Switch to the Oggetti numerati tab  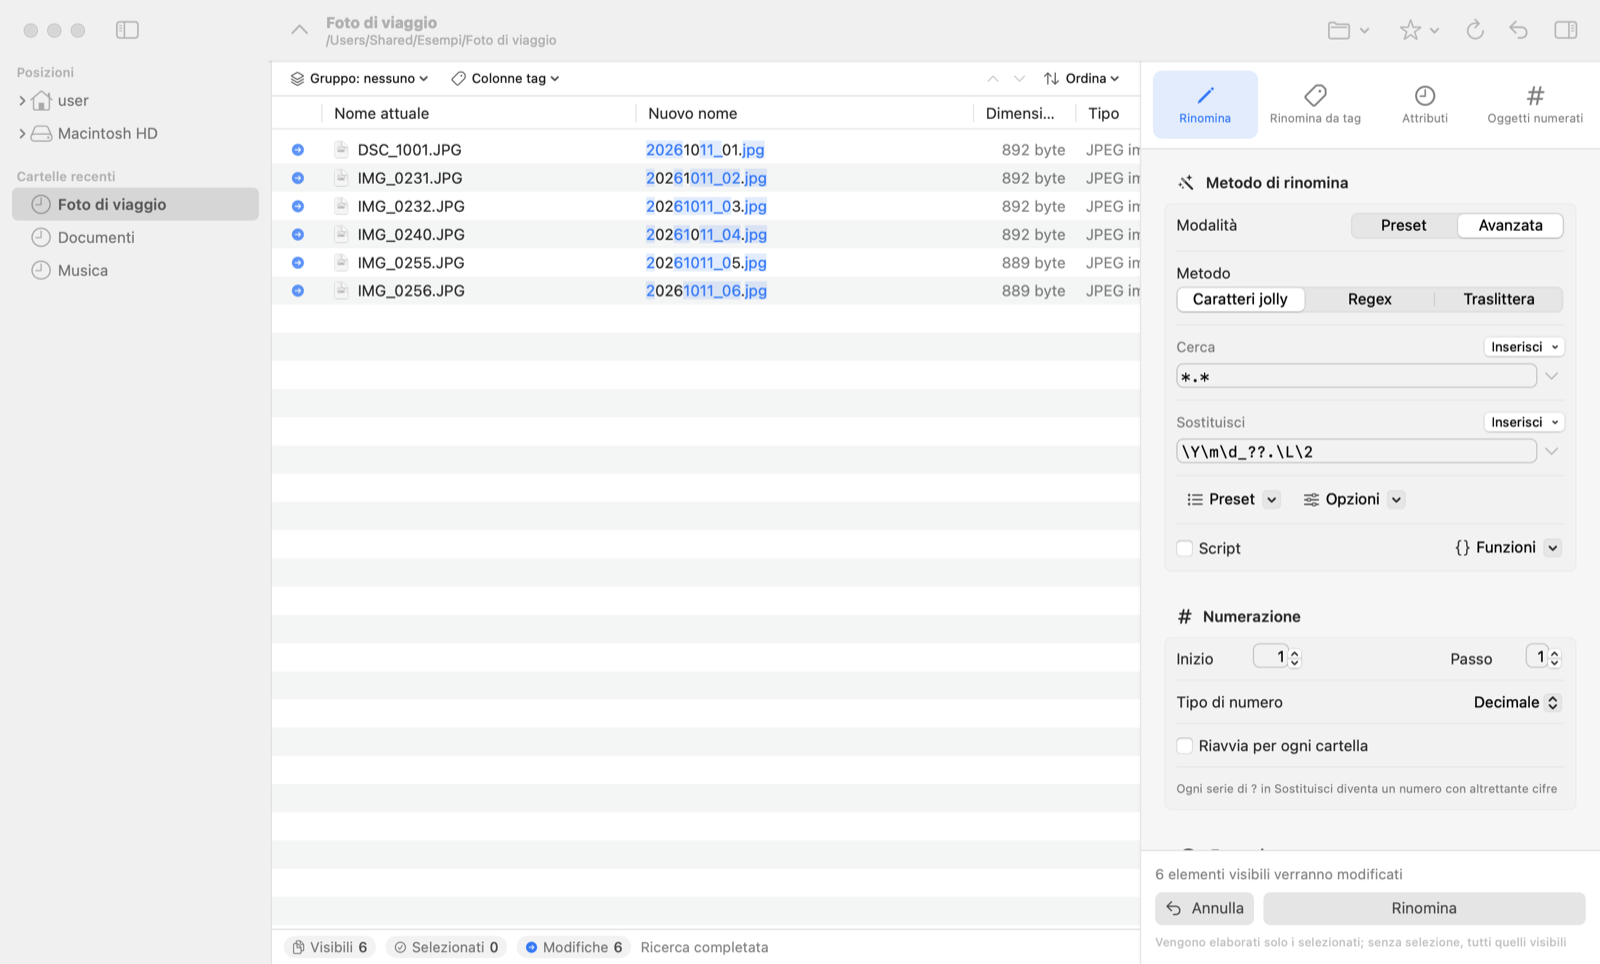[x=1535, y=104]
